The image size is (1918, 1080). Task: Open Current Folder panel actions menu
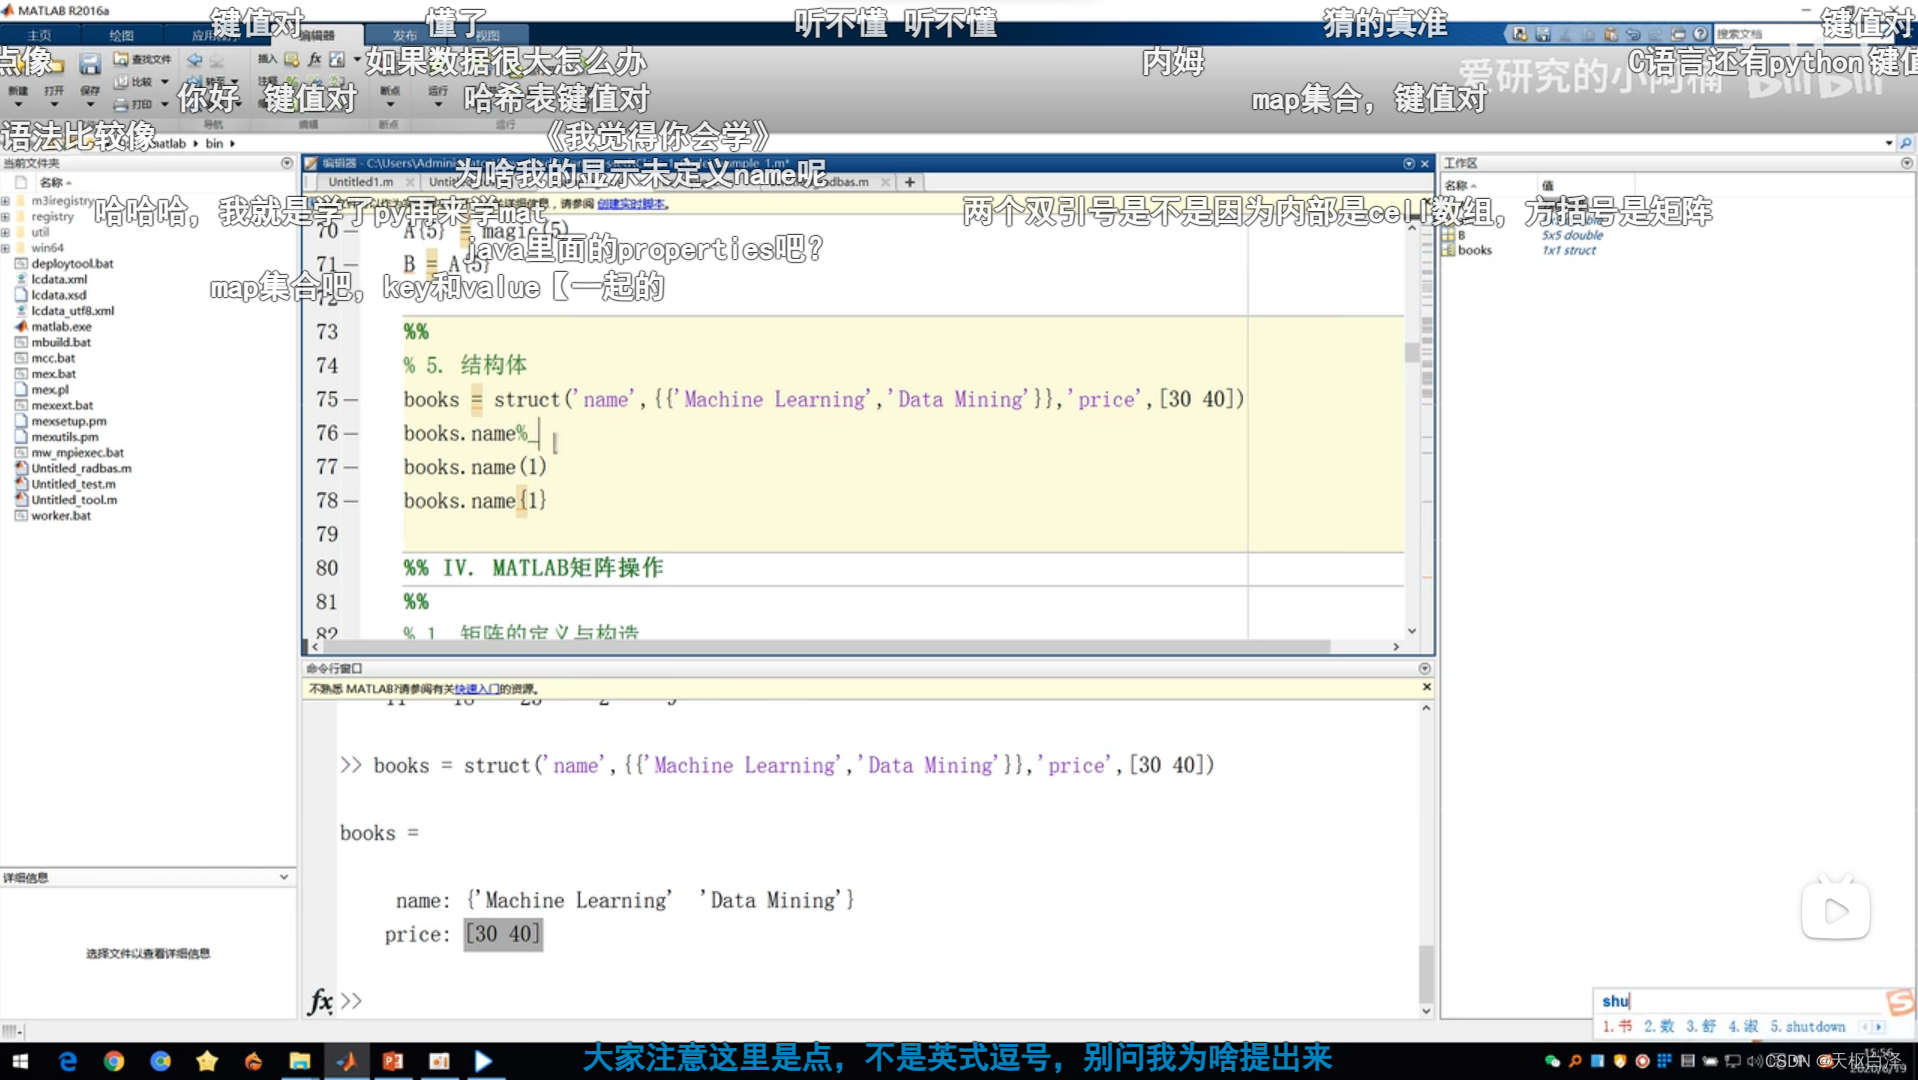[287, 163]
